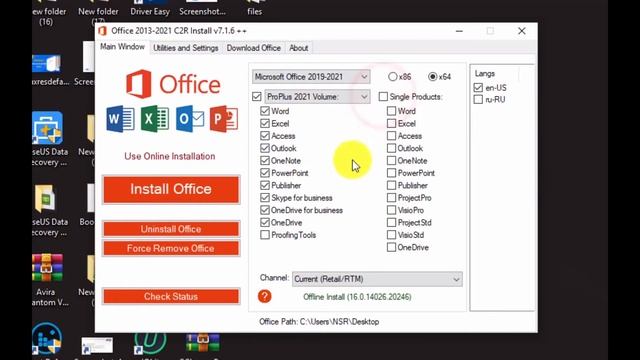
Task: Click the PowerPoint application icon under Office logo
Action: (x=224, y=119)
